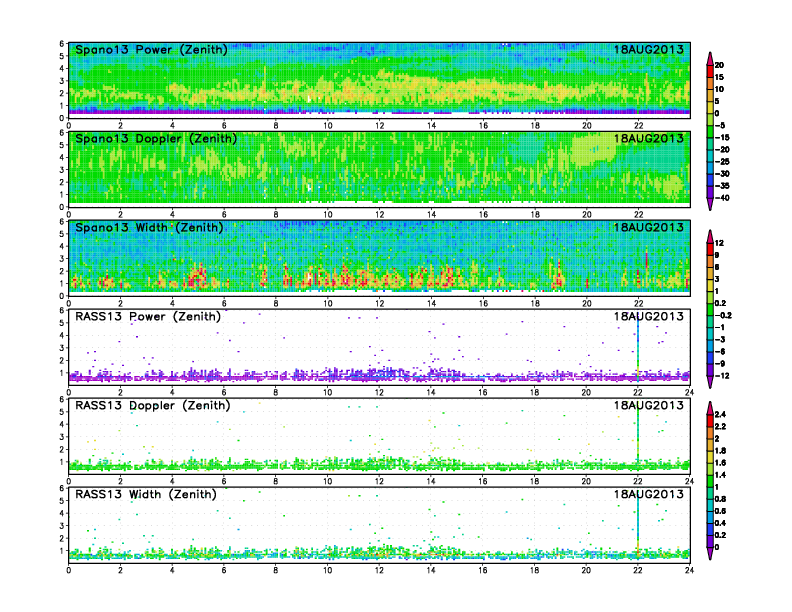Click the 18AUG2013 date in Spano13 Power panel
The height and width of the screenshot is (612, 792).
click(649, 49)
